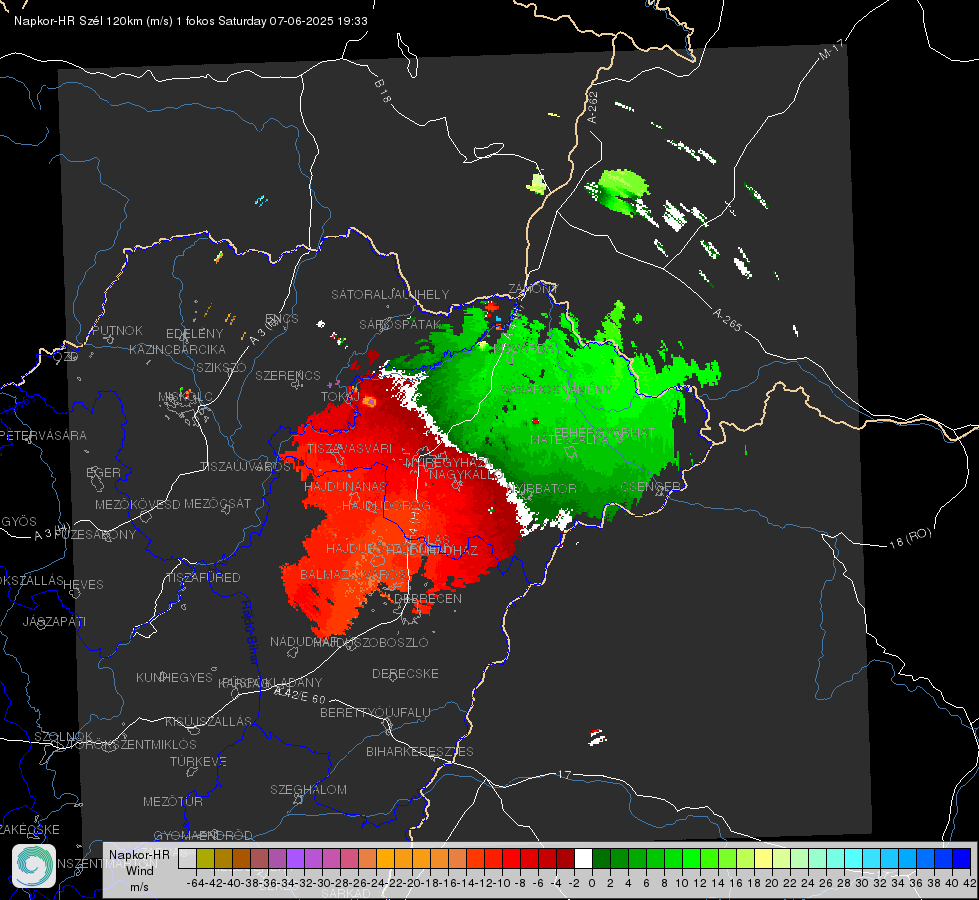Click the JASZAPATI label
979x900 pixels.
(54, 621)
